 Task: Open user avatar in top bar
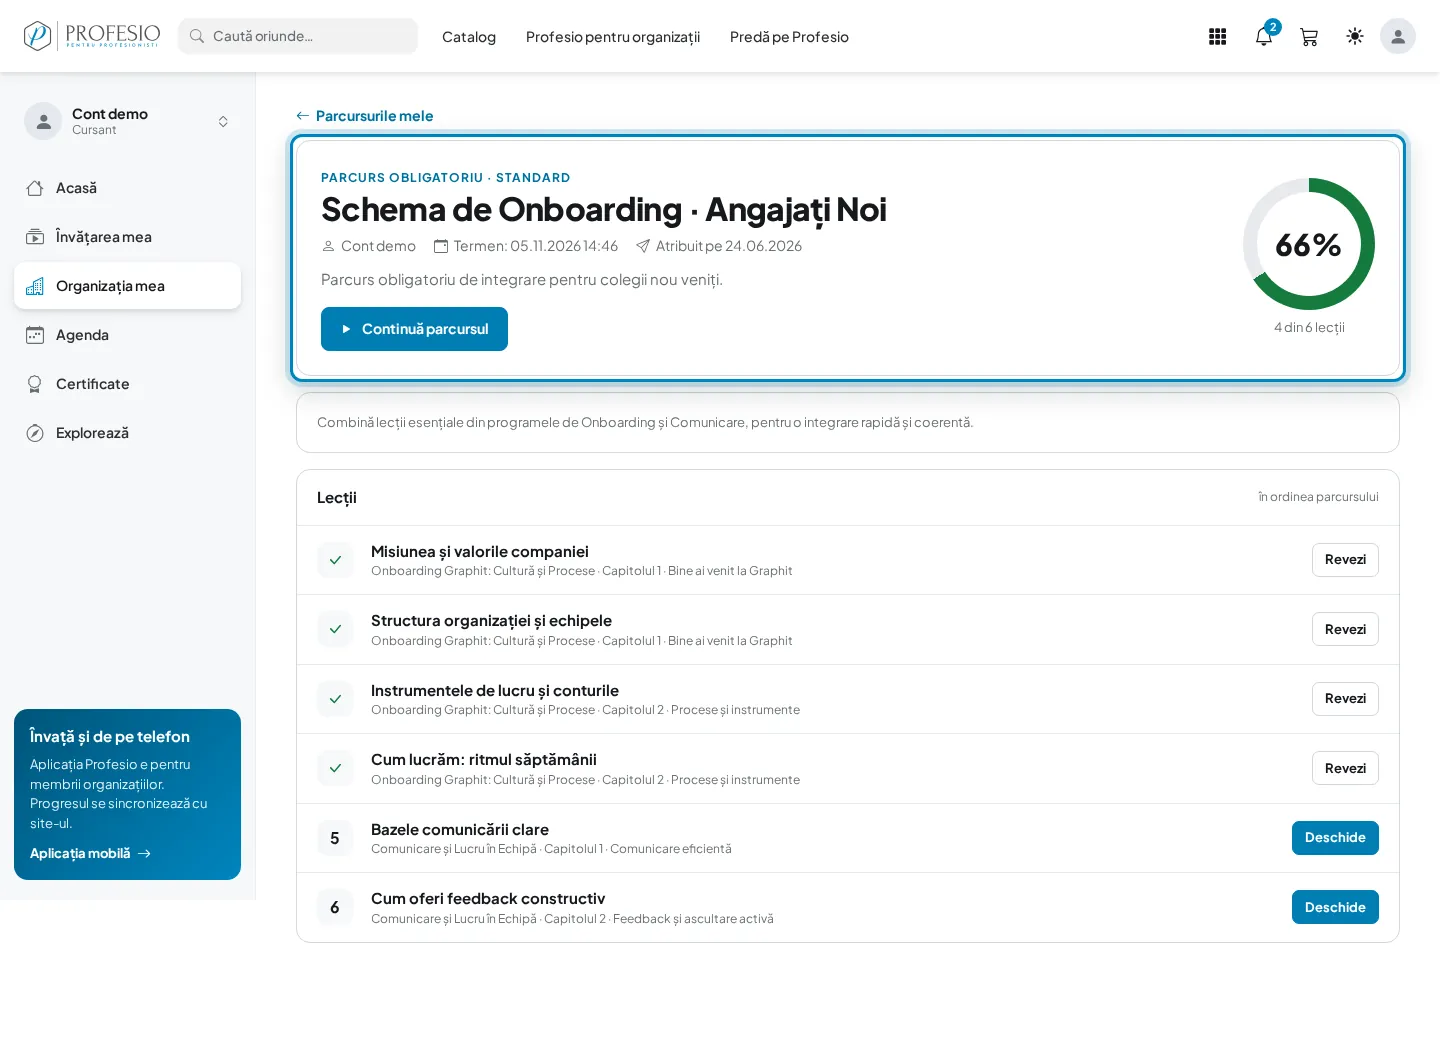point(1398,37)
